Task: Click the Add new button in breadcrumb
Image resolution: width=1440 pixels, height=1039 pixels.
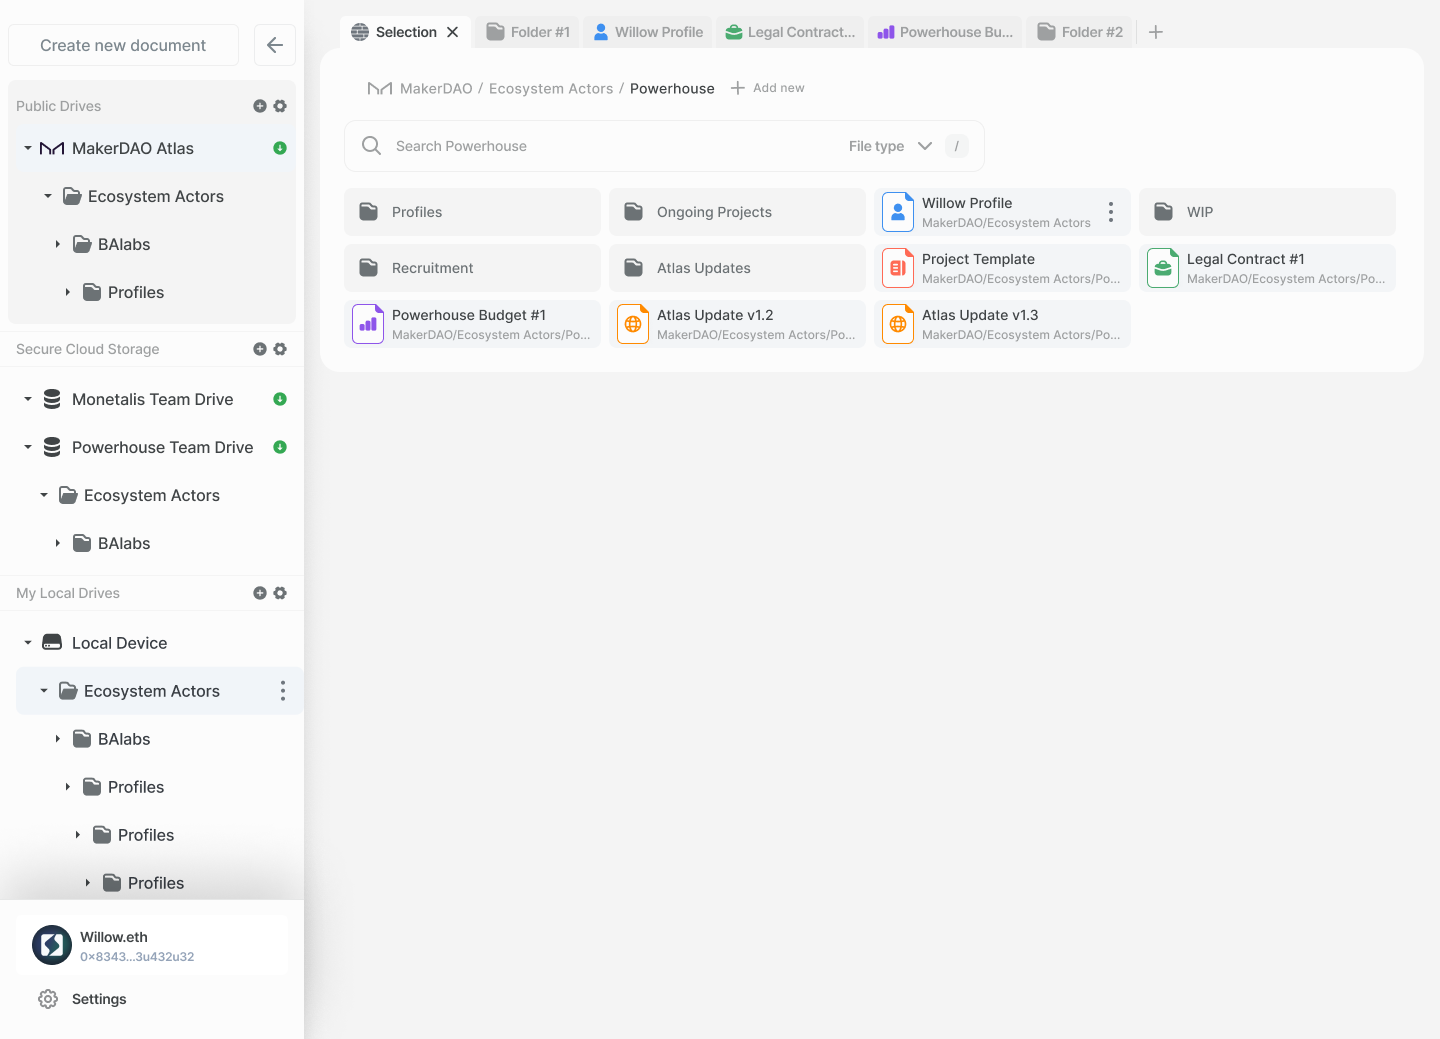Action: pos(768,88)
